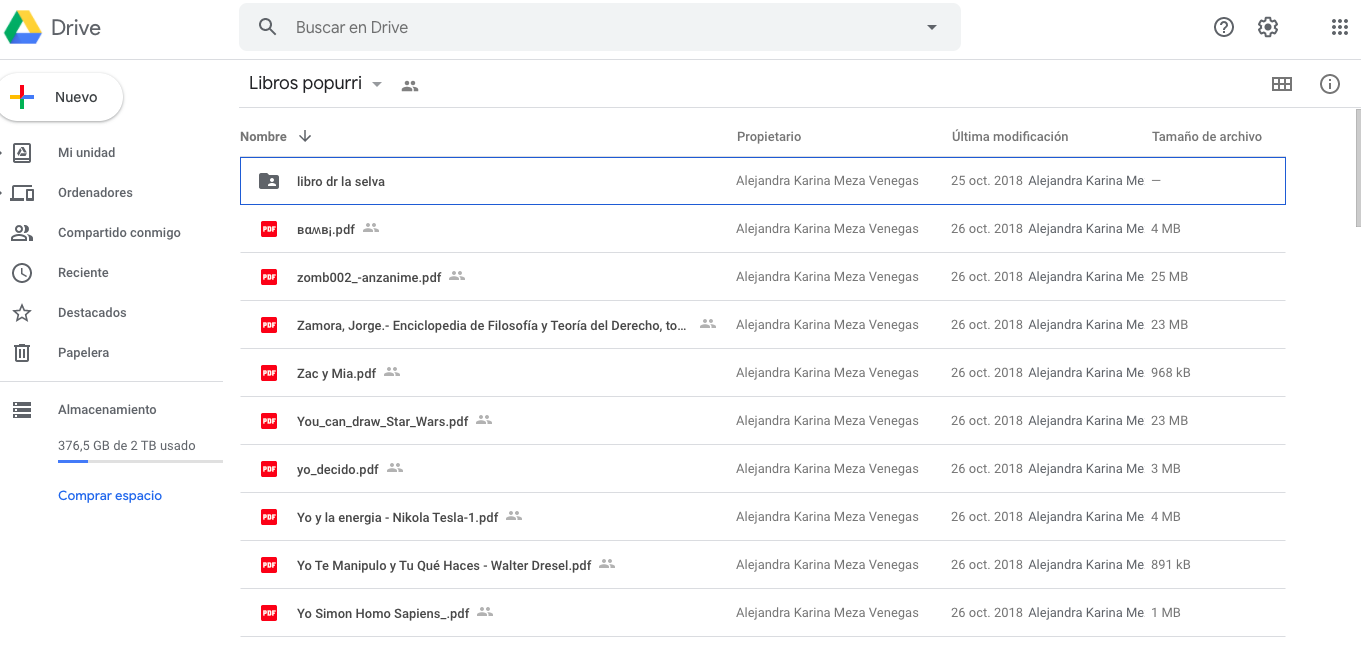Open Compartido conmigo section

[119, 233]
